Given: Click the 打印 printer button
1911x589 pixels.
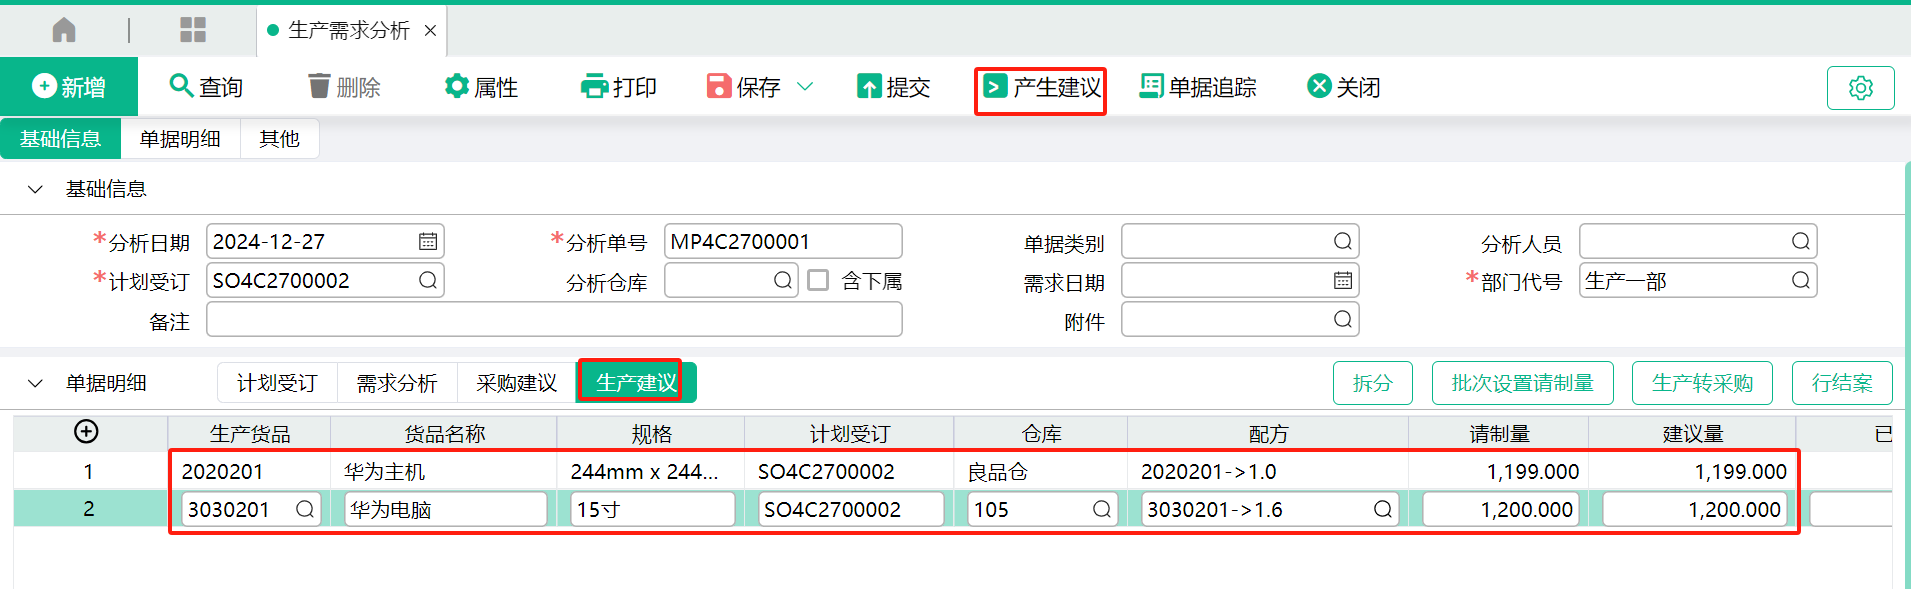Looking at the screenshot, I should point(618,87).
